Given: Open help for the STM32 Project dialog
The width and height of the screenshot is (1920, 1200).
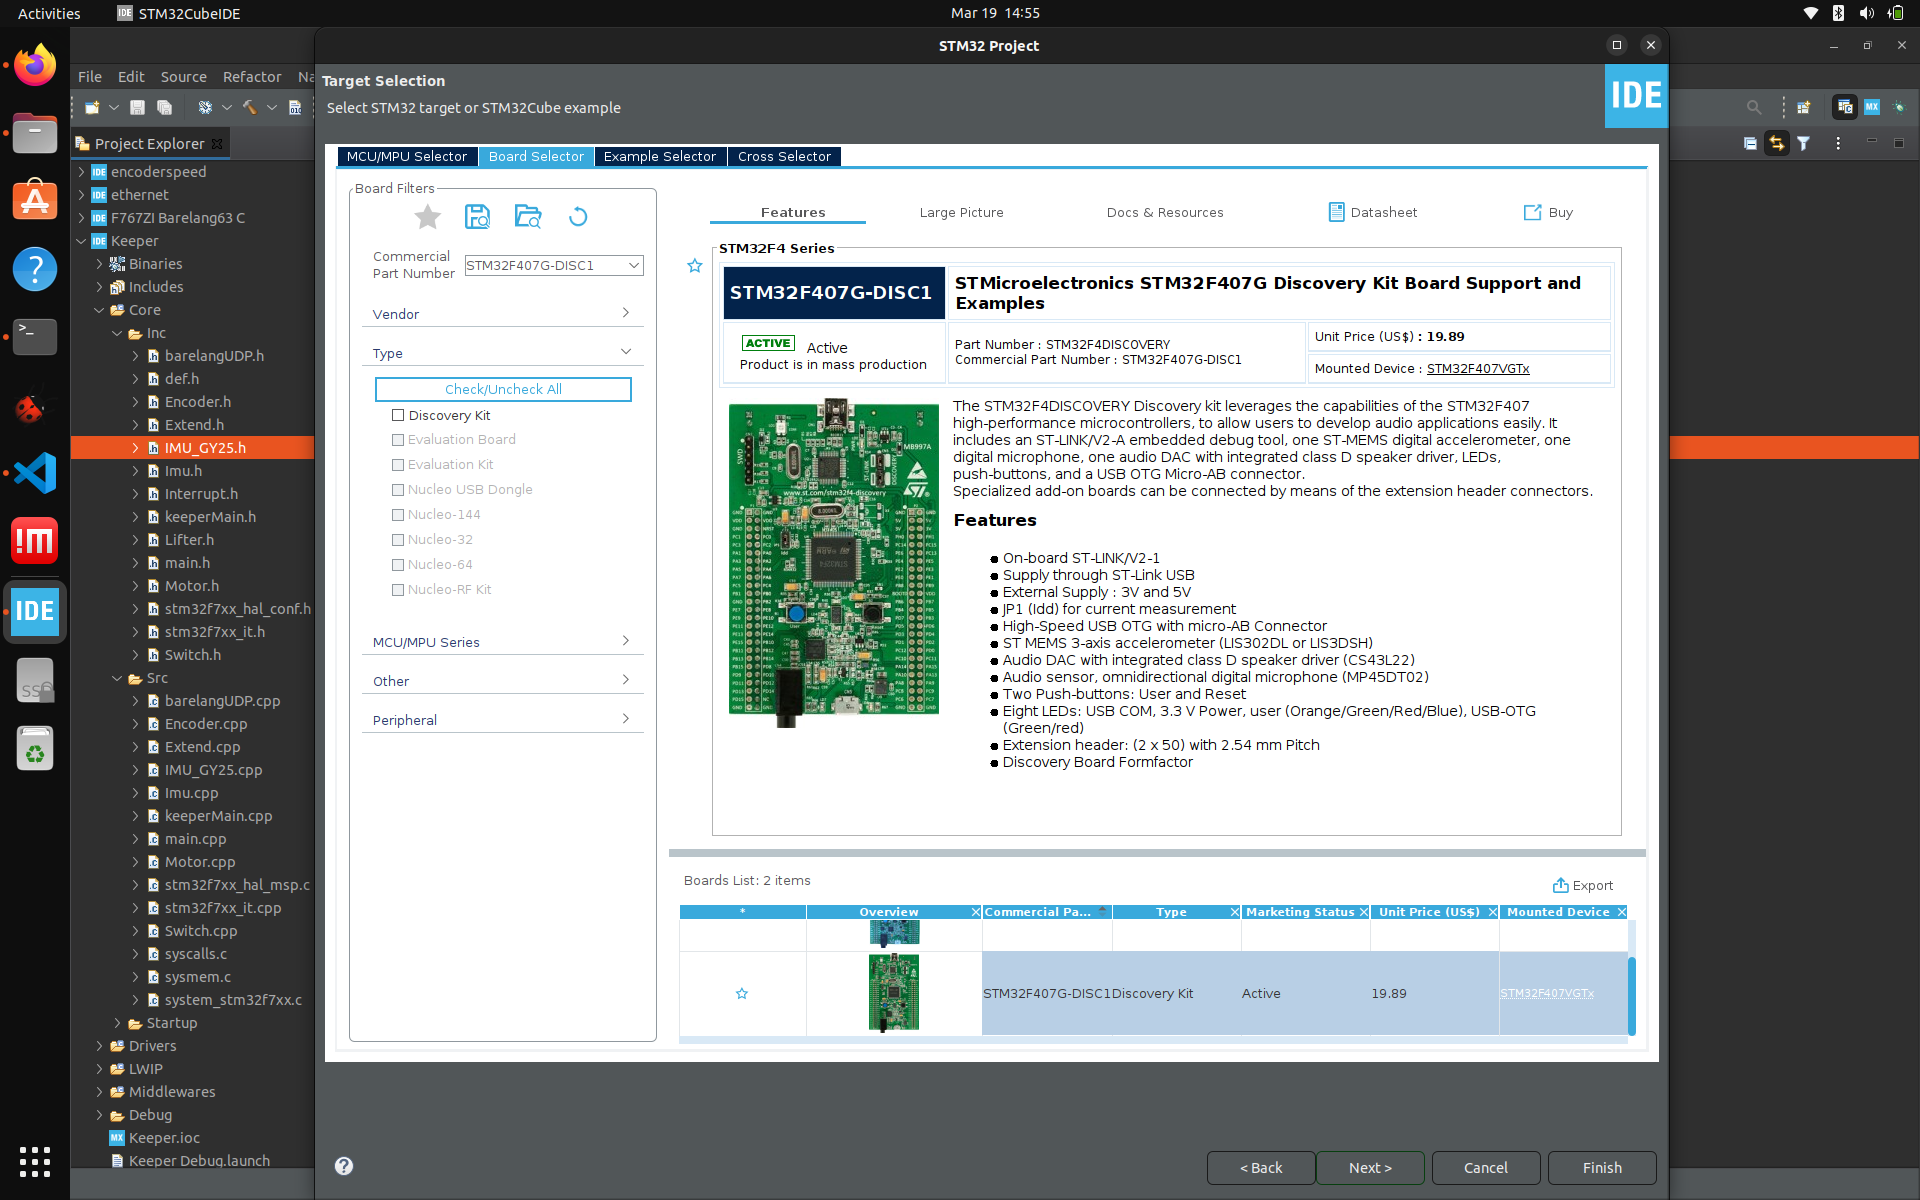Looking at the screenshot, I should tap(344, 1166).
